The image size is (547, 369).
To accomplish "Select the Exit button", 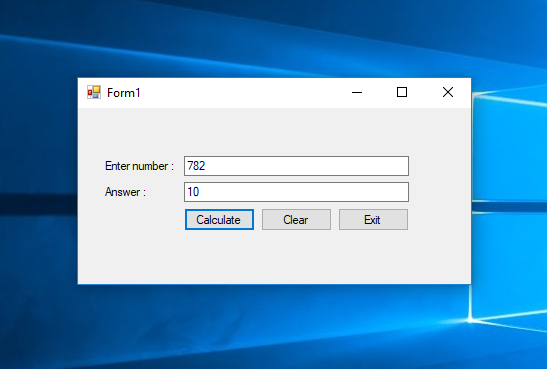I will click(x=373, y=220).
